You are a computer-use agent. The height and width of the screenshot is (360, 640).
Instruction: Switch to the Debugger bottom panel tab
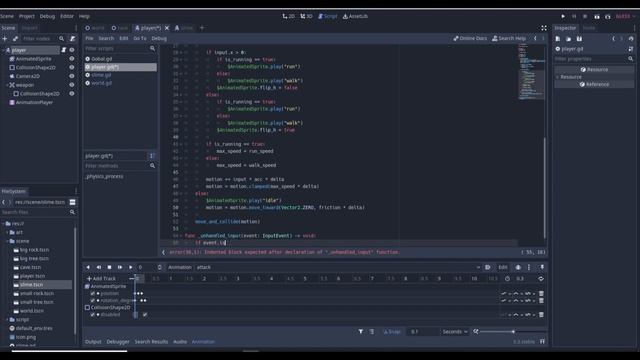point(118,342)
